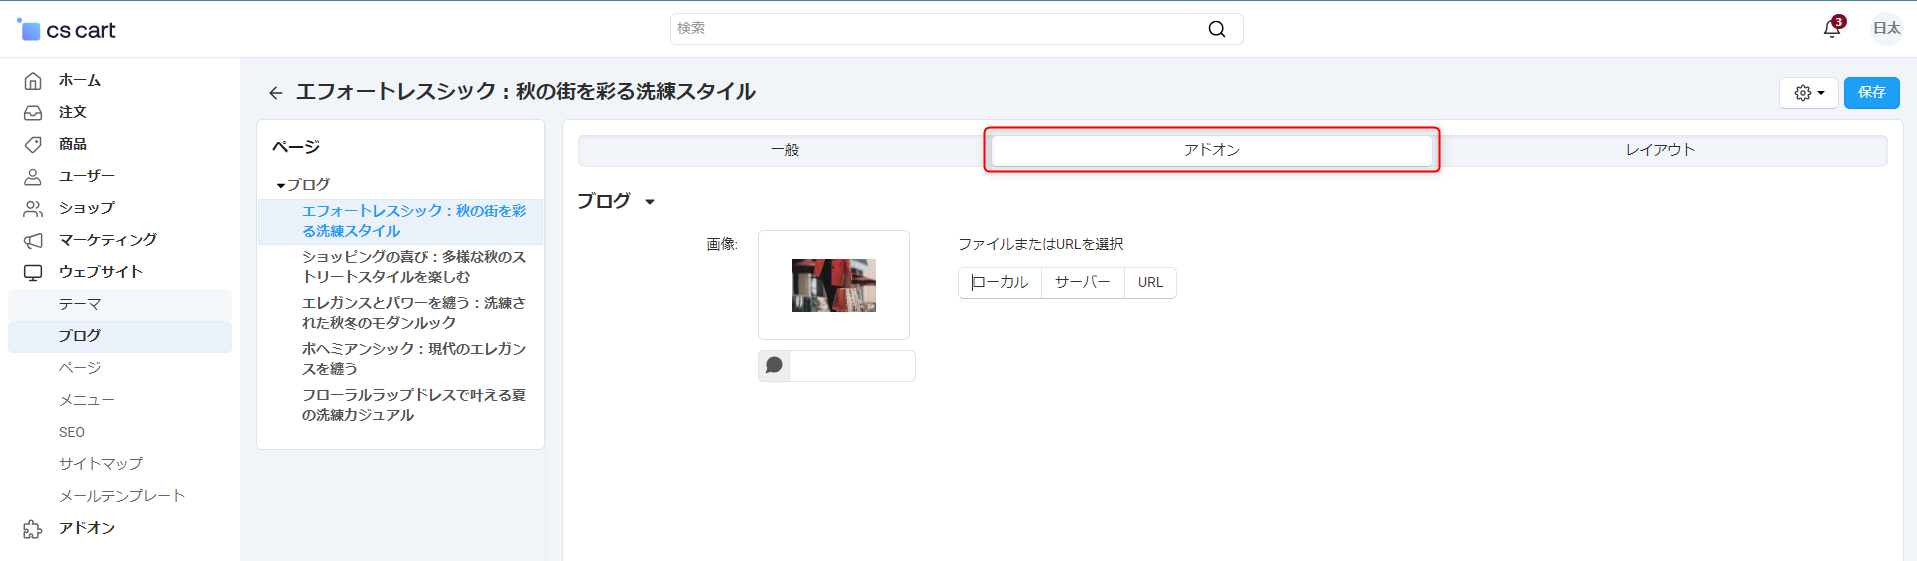Collapse the ブログ section heading arrow
The image size is (1917, 561).
pos(650,202)
